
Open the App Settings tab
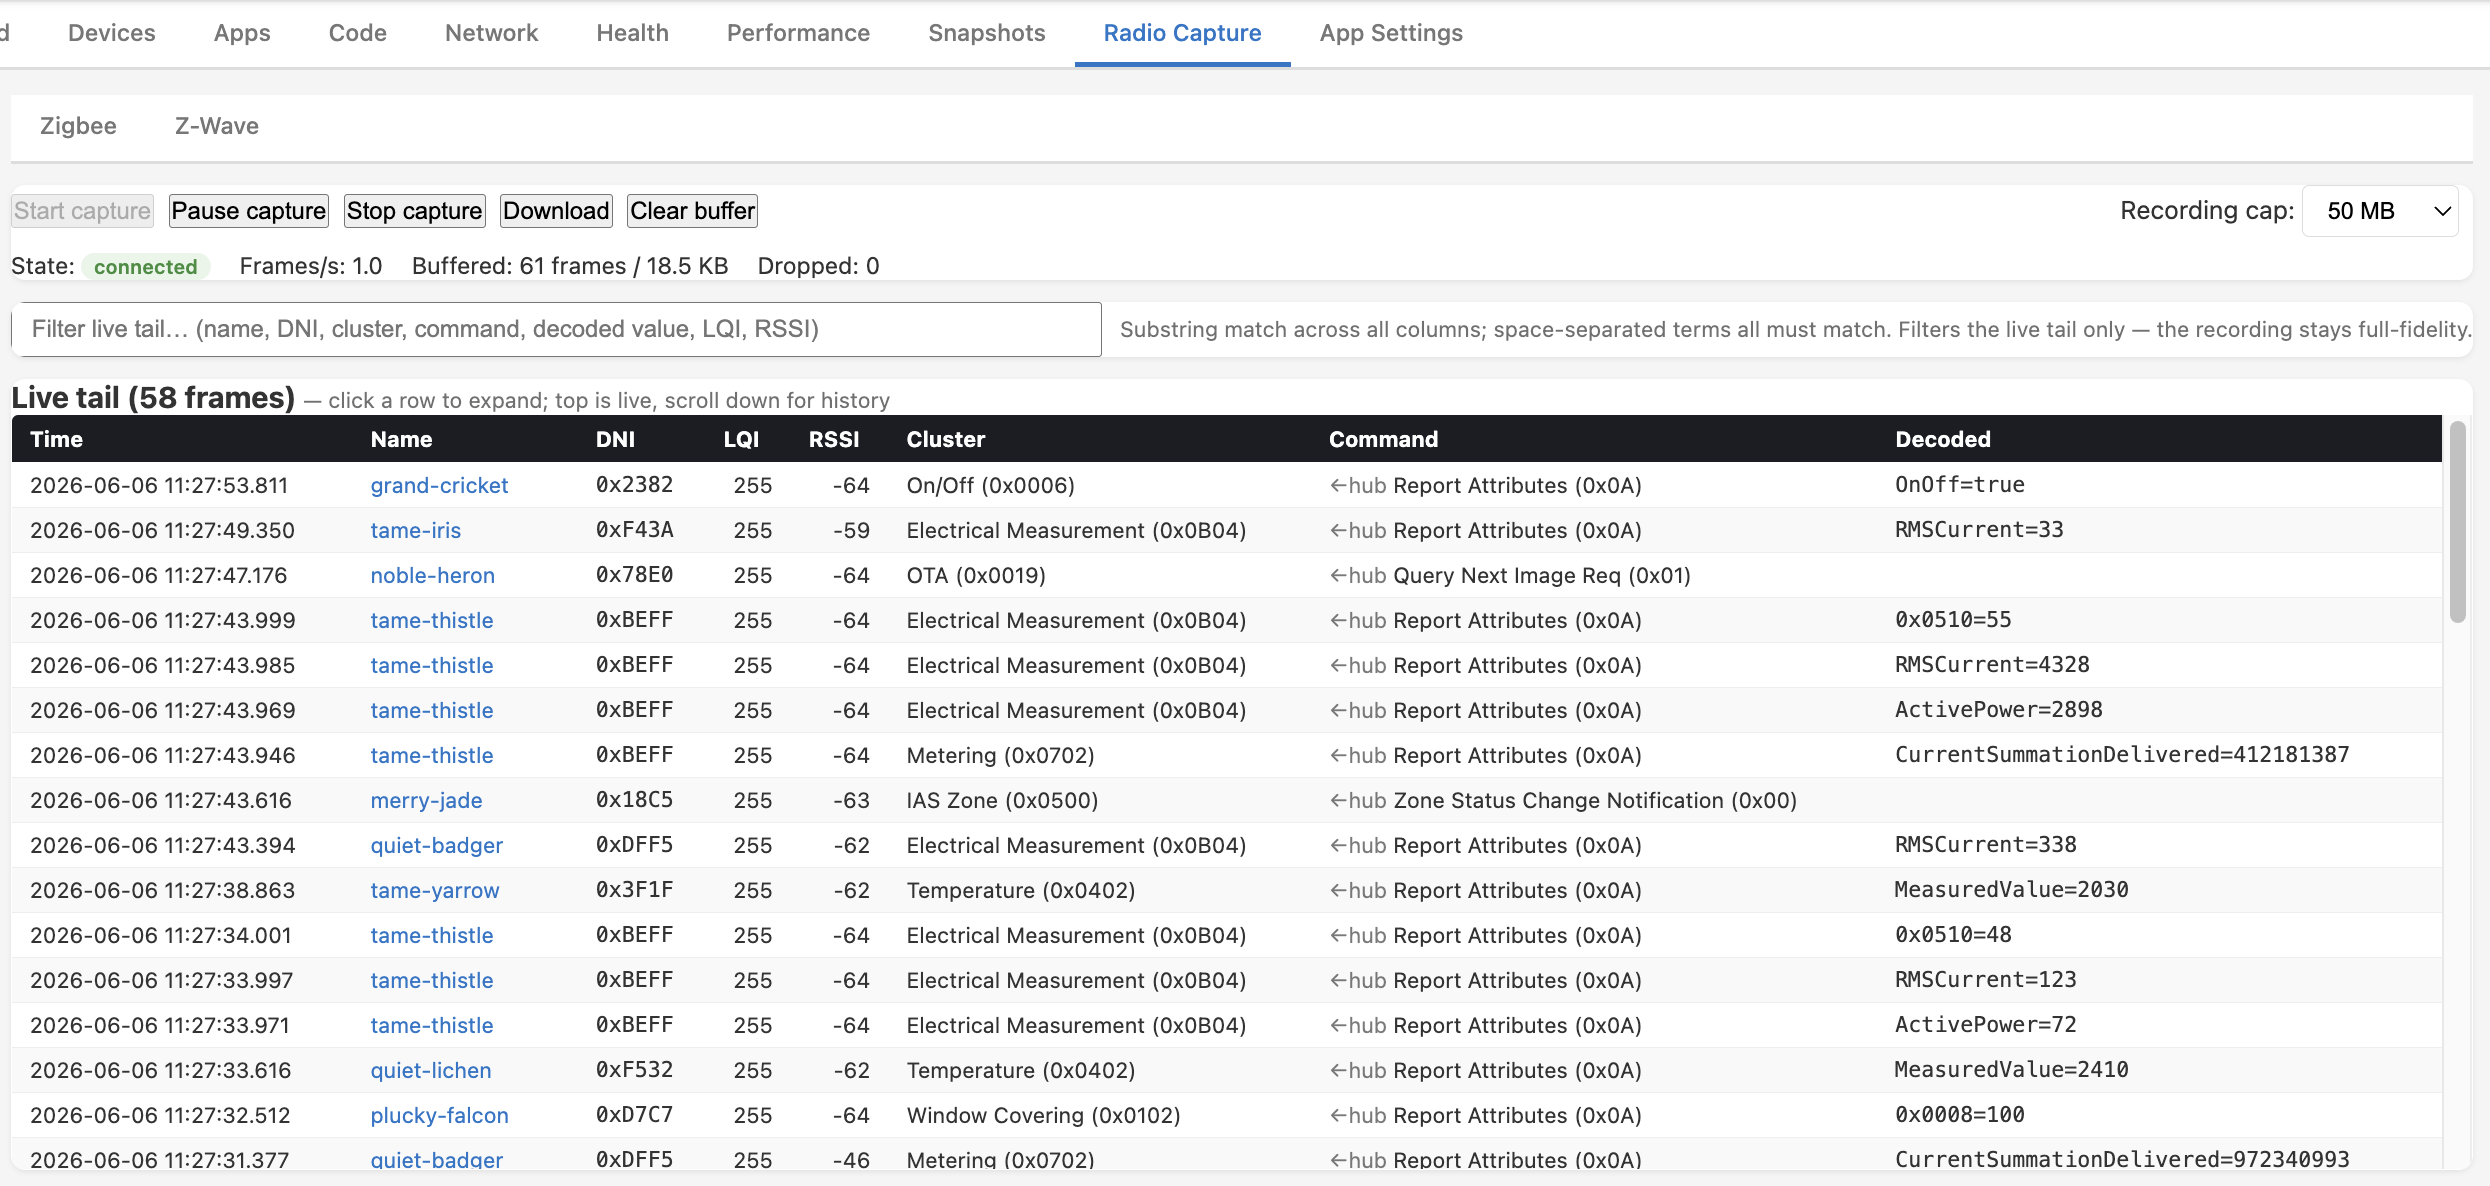coord(1391,33)
